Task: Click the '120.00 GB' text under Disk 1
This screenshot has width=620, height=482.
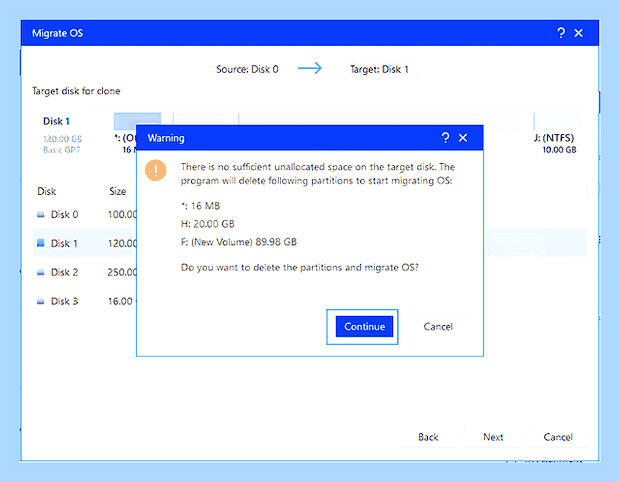Action: click(x=62, y=138)
